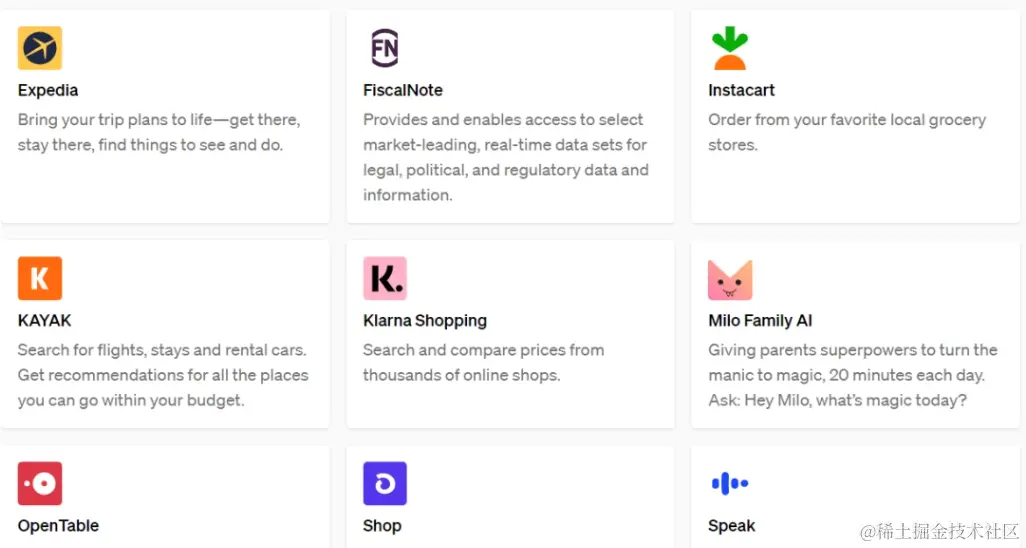Click the Instacart carrot icon

[x=730, y=48]
